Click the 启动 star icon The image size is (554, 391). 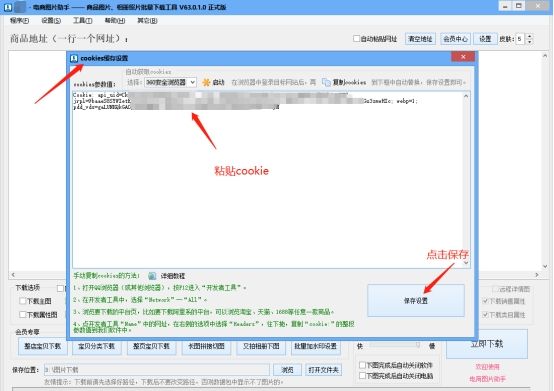206,82
